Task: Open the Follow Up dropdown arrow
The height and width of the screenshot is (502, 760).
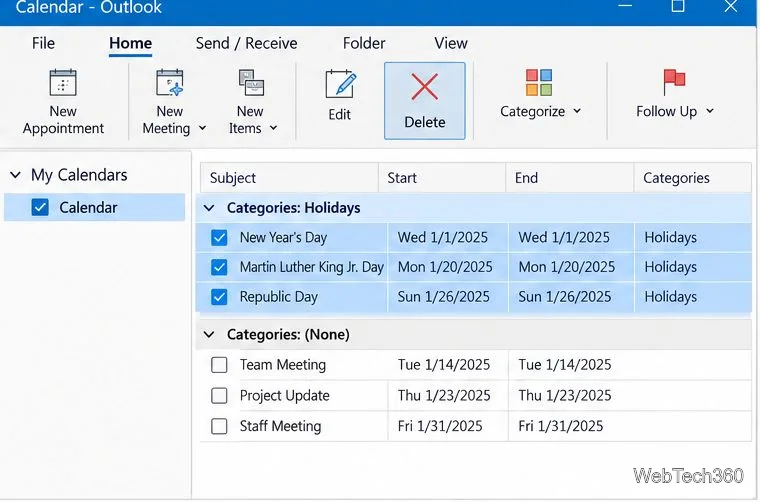Action: tap(710, 111)
